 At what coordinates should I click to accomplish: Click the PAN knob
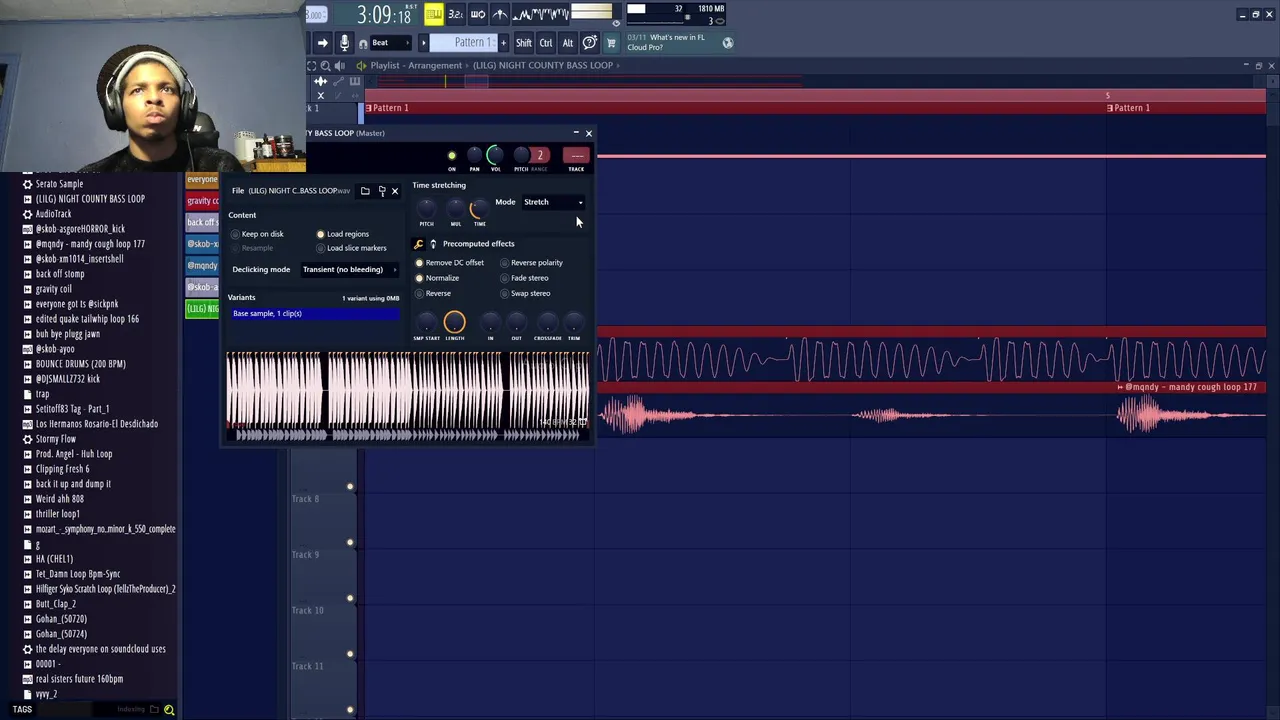tap(474, 155)
